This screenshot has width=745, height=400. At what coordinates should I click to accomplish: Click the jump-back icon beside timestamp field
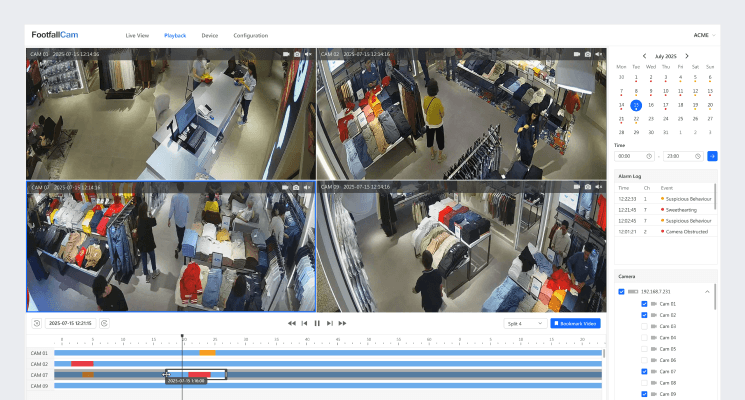point(37,323)
